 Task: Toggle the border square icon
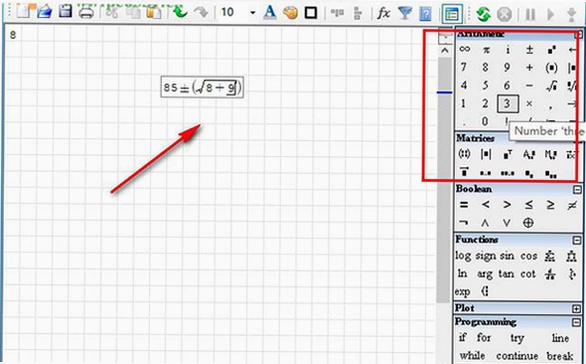tap(311, 13)
